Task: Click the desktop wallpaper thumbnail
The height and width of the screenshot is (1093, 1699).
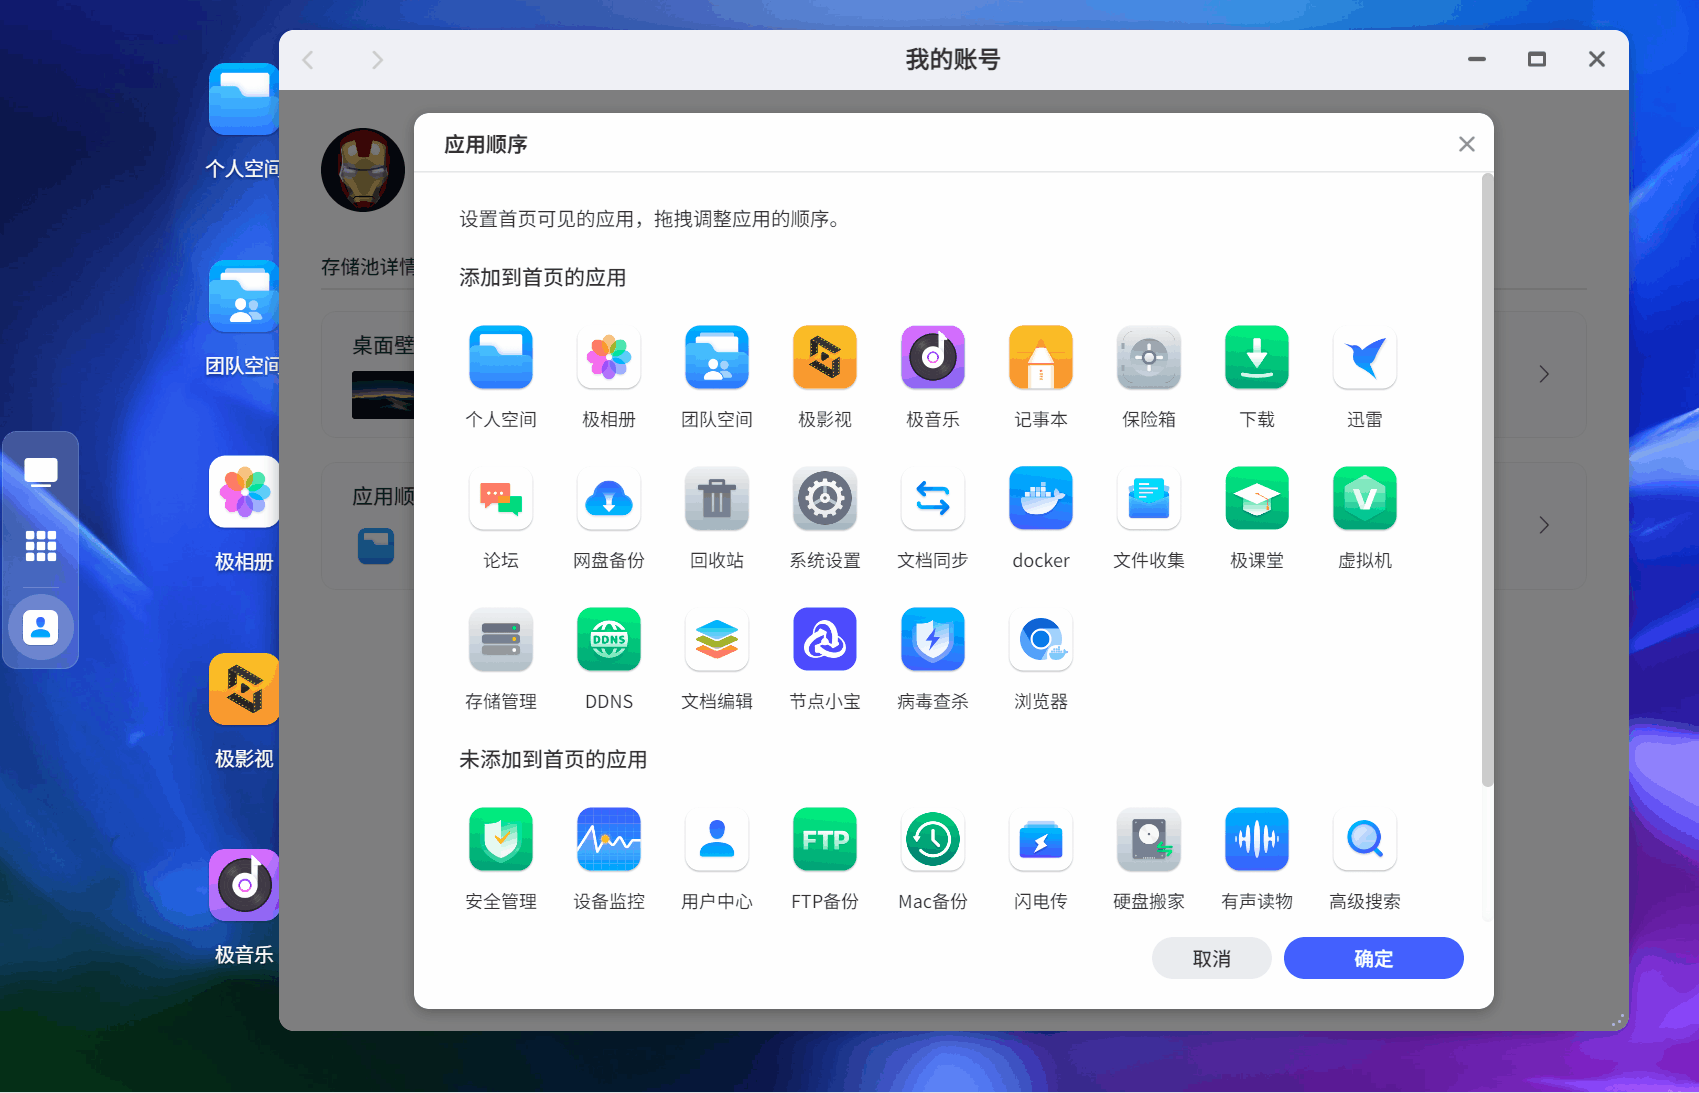Action: click(383, 395)
